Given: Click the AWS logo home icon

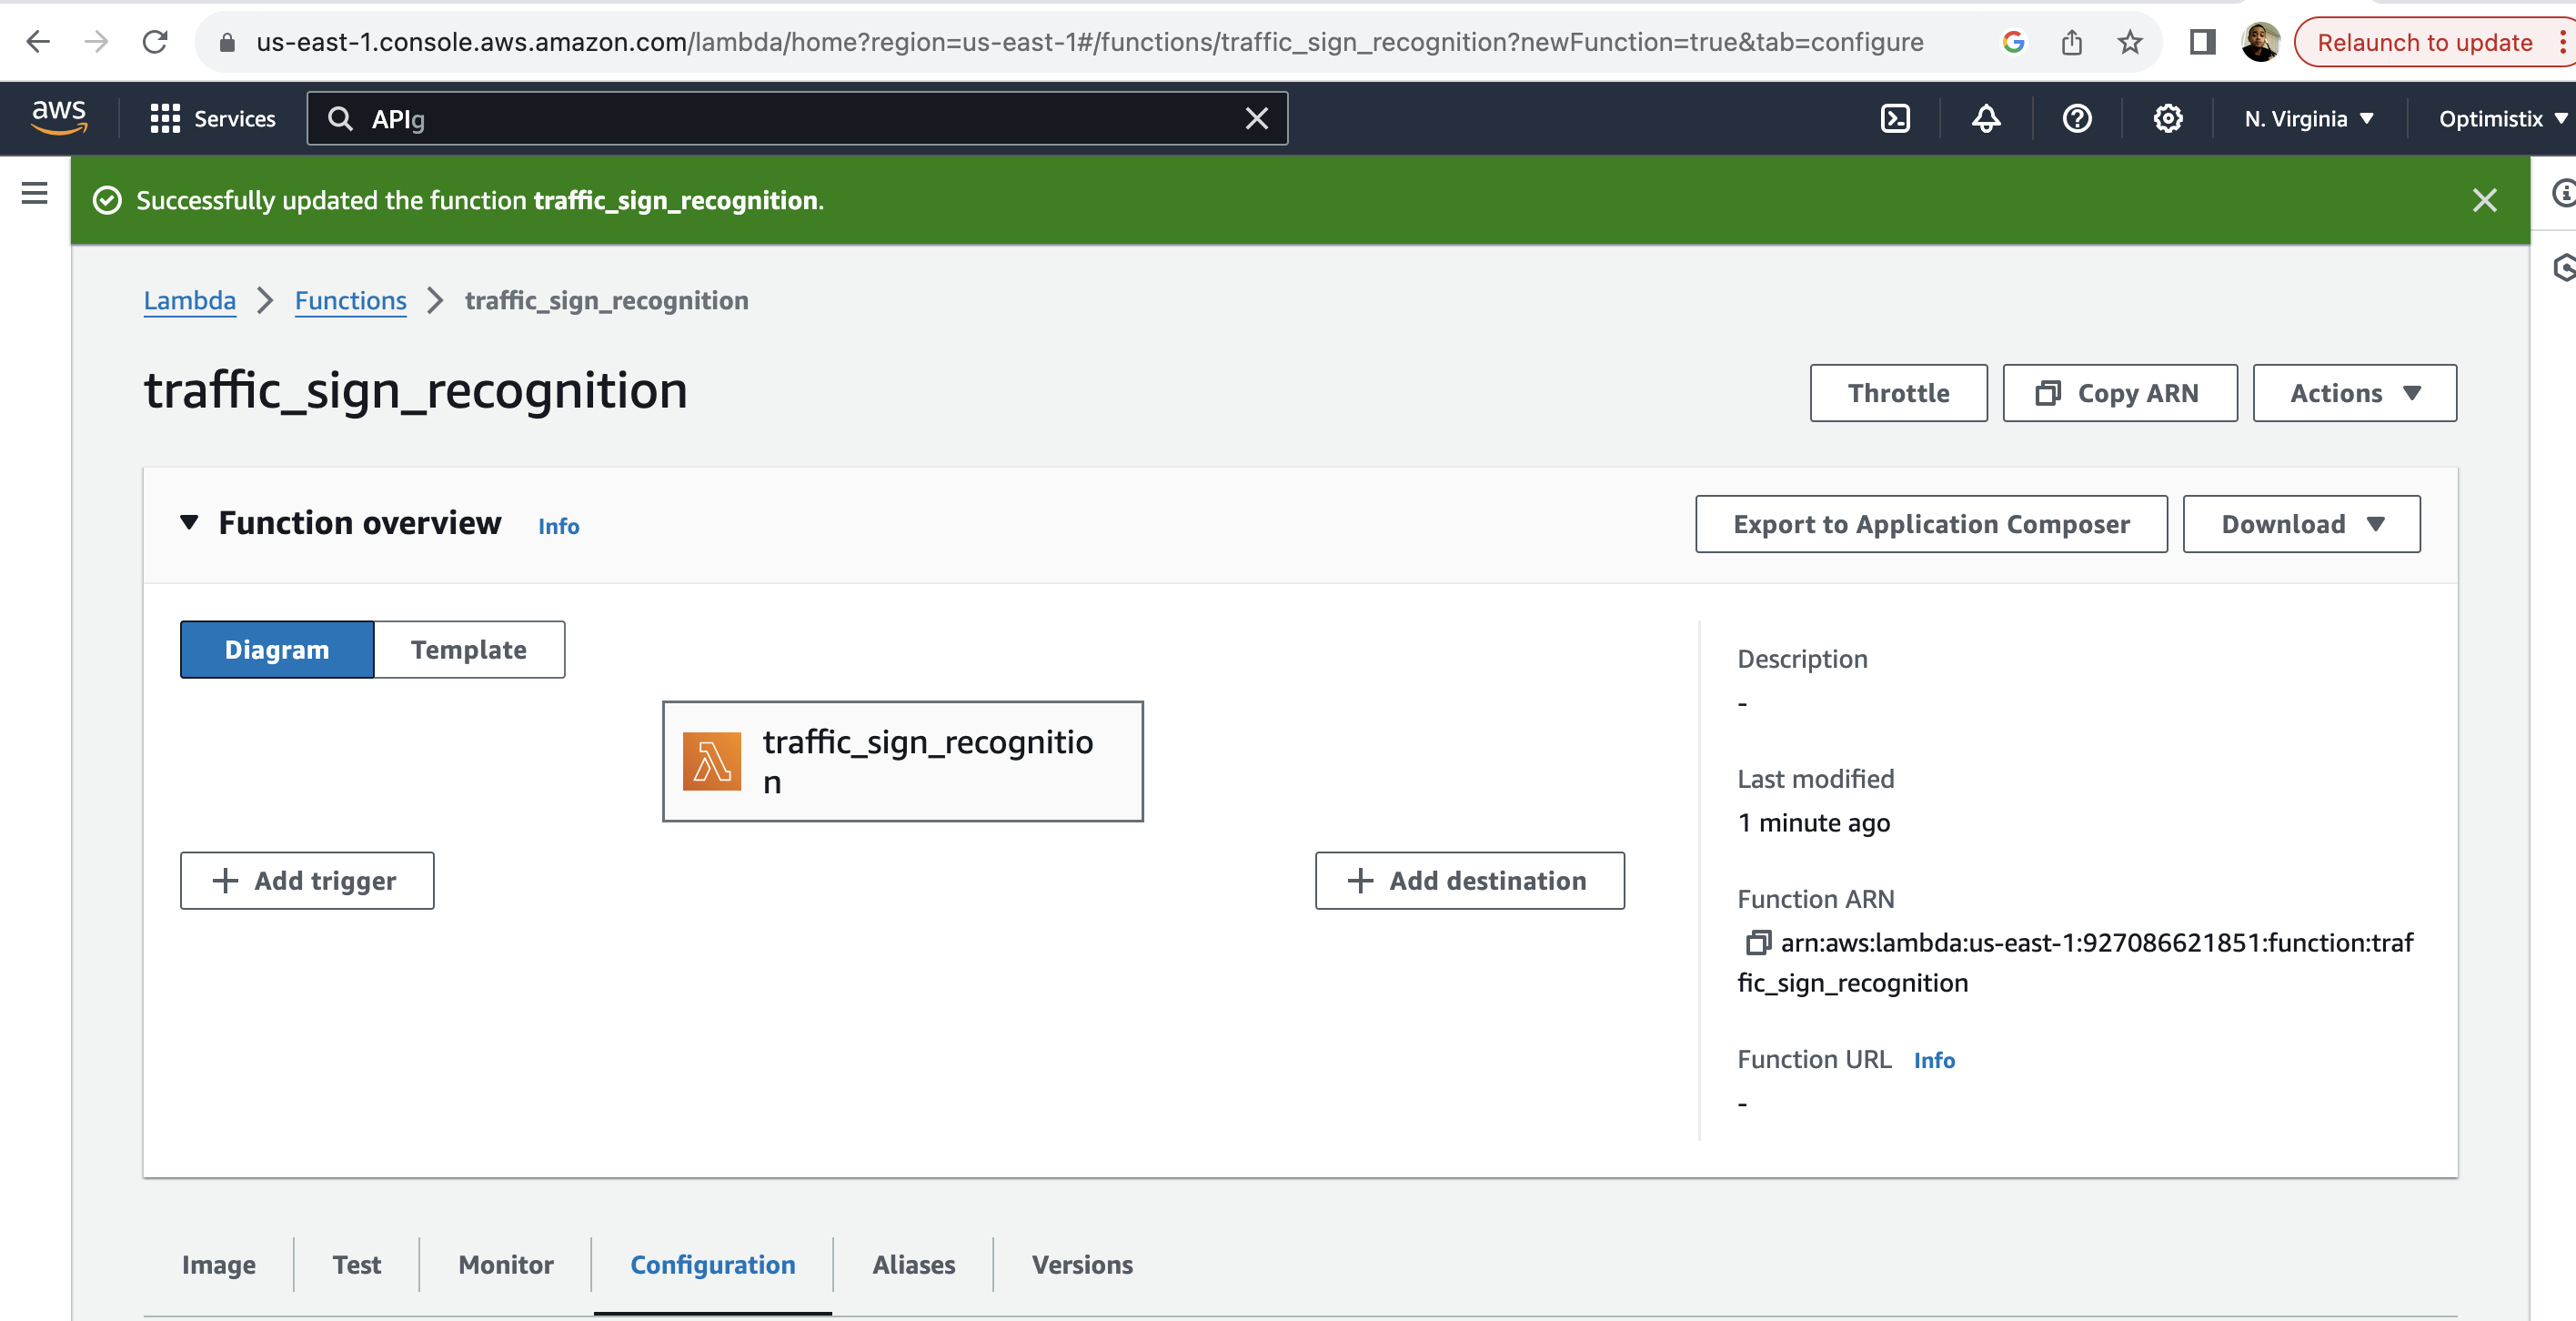Looking at the screenshot, I should [58, 118].
